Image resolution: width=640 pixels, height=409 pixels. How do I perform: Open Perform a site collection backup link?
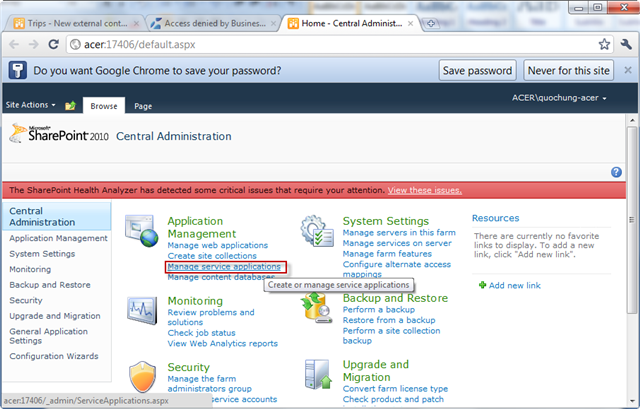click(391, 336)
